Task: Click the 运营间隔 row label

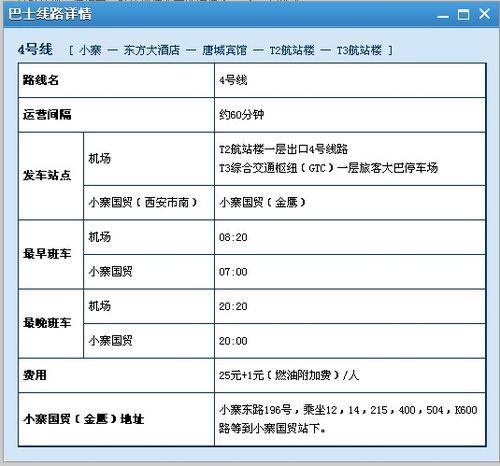Action: (47, 115)
